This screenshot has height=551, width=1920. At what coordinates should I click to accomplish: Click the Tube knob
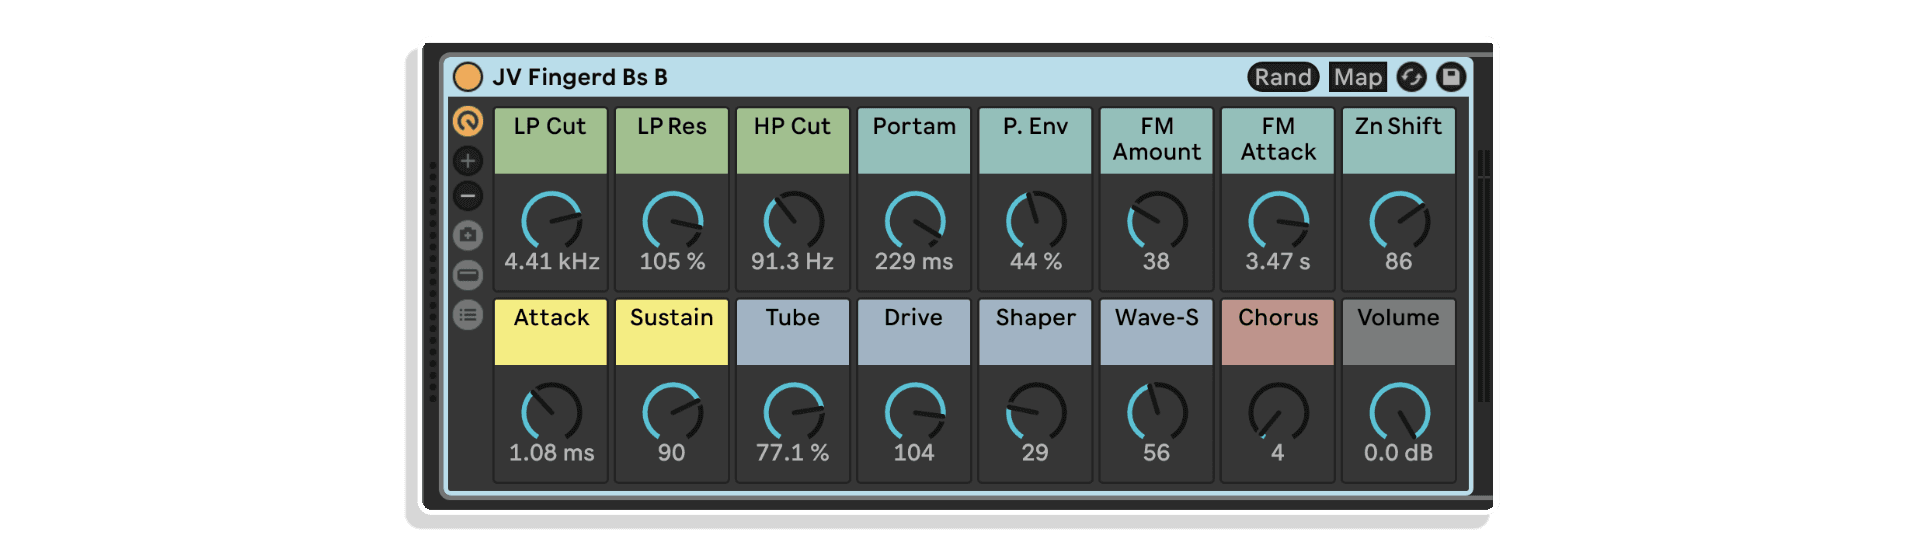[x=793, y=412]
